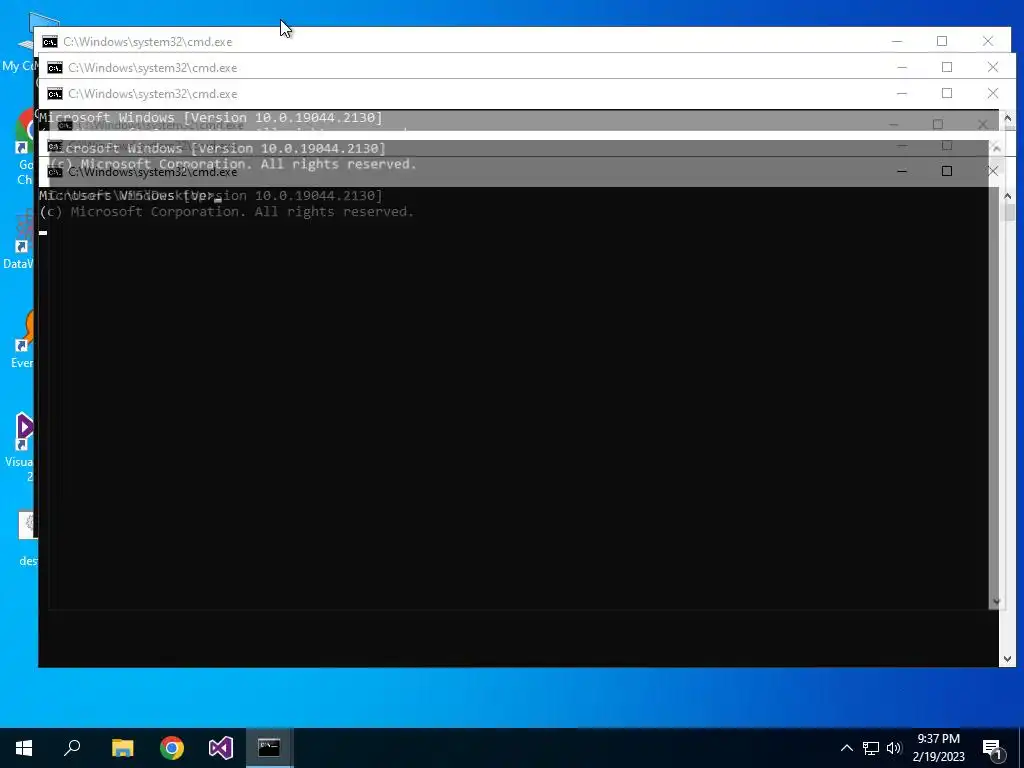The image size is (1024, 768).
Task: Minimize the second-from-back cmd.exe window
Action: click(x=902, y=67)
